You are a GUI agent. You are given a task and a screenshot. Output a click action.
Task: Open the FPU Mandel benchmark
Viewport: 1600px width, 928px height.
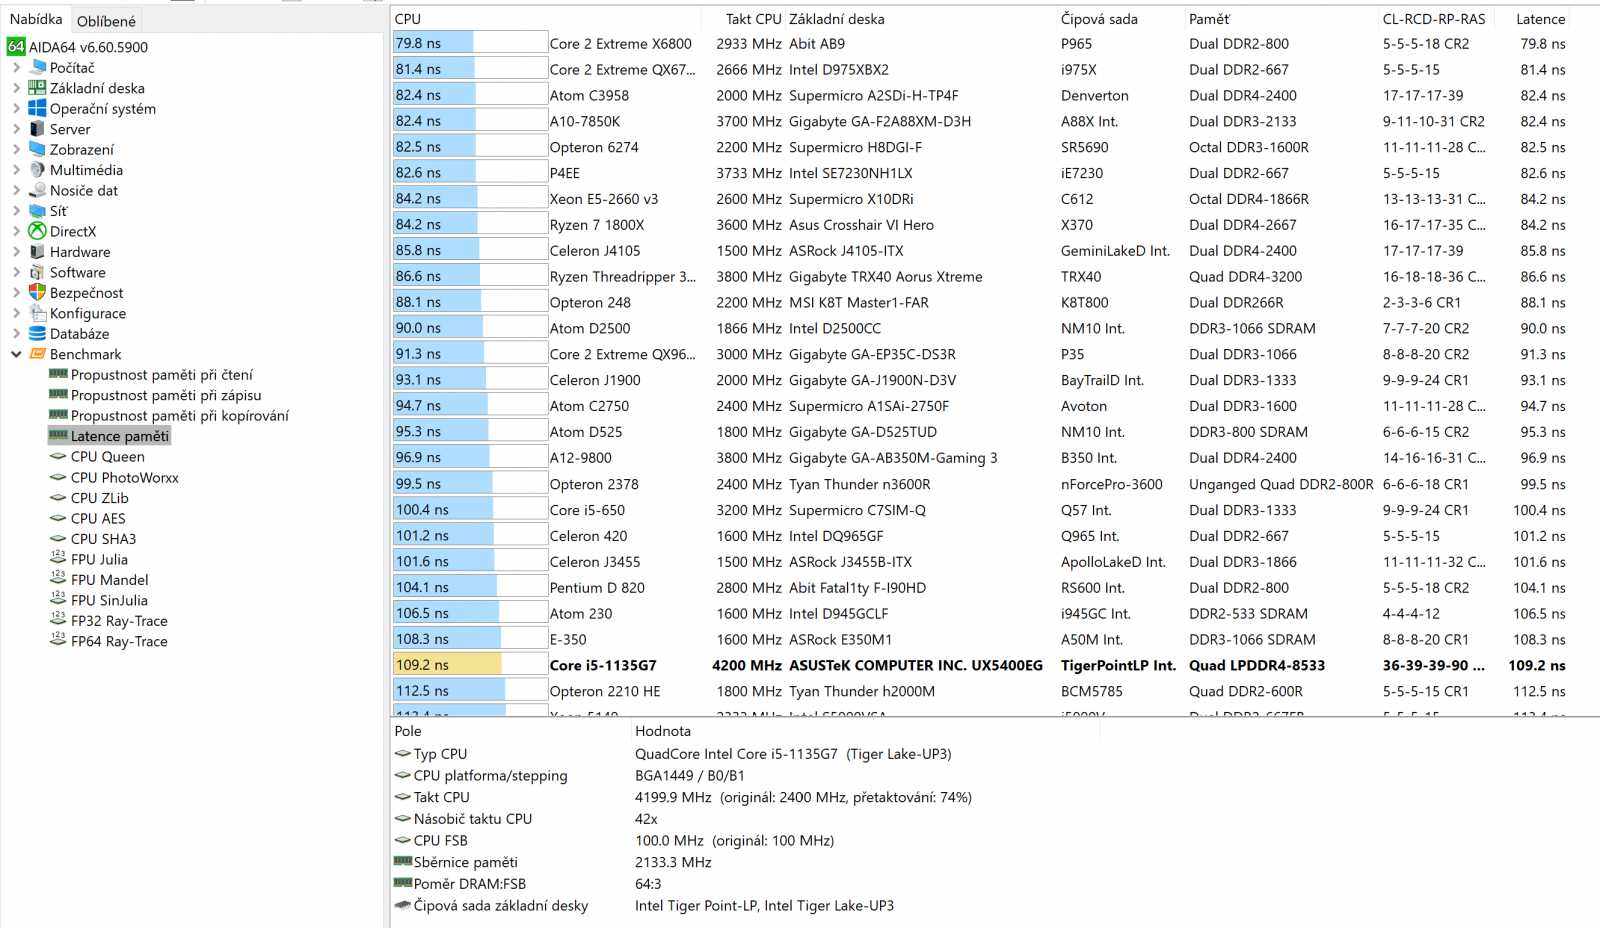(x=110, y=580)
